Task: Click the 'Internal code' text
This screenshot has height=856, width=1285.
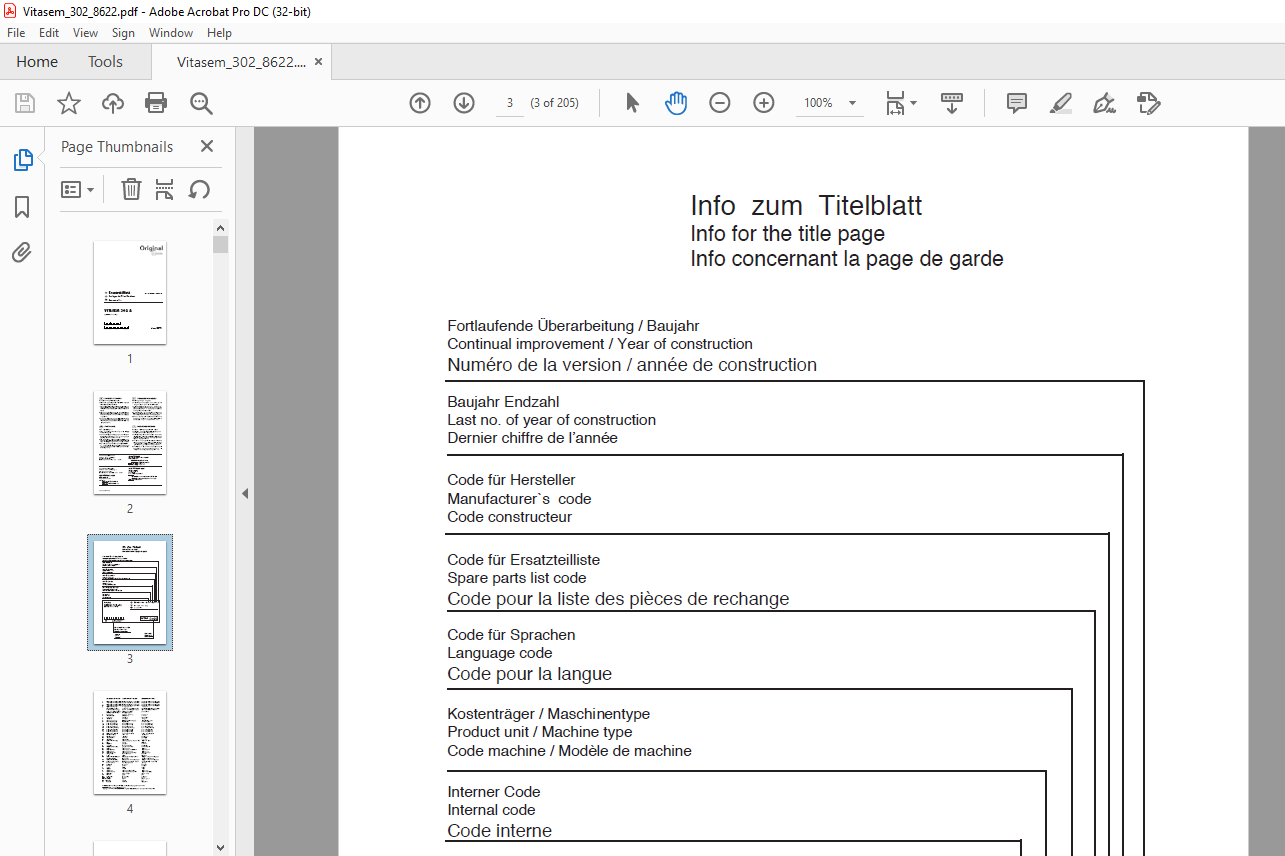Action: pos(491,810)
